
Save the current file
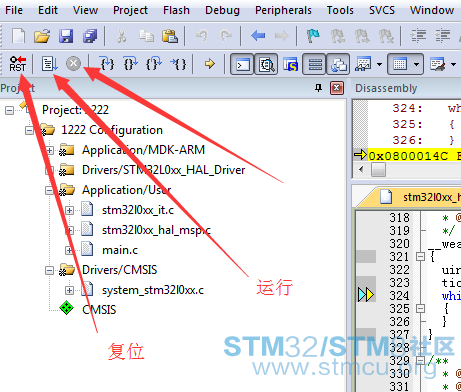coord(66,36)
